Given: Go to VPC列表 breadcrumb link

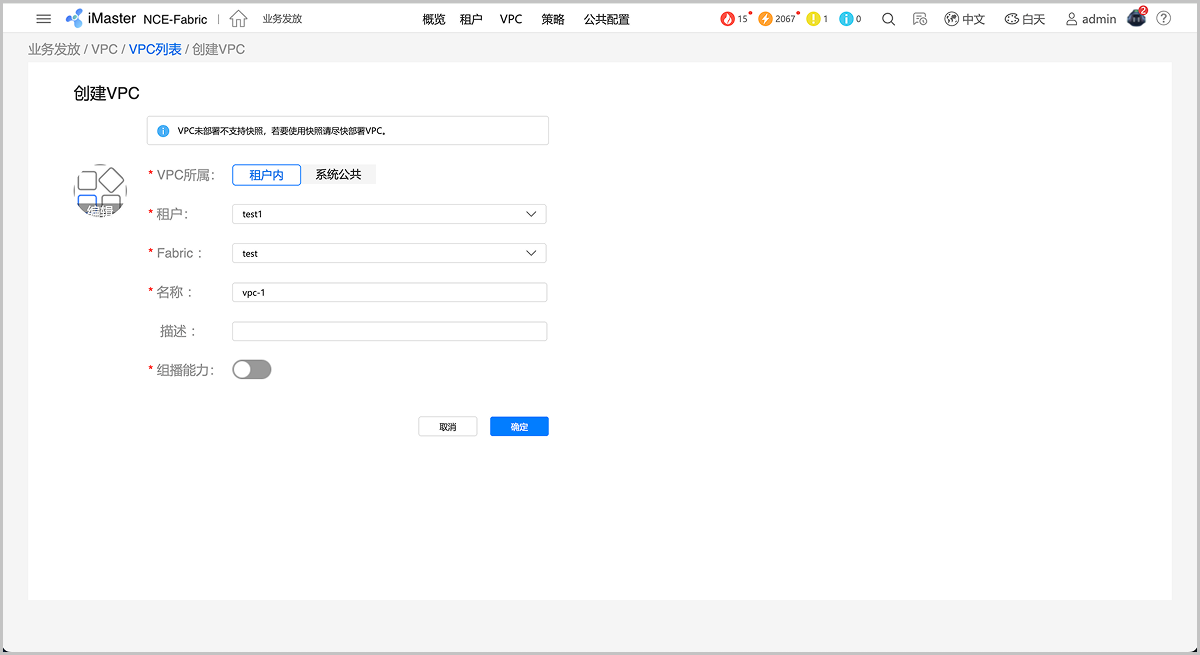Looking at the screenshot, I should click(155, 49).
